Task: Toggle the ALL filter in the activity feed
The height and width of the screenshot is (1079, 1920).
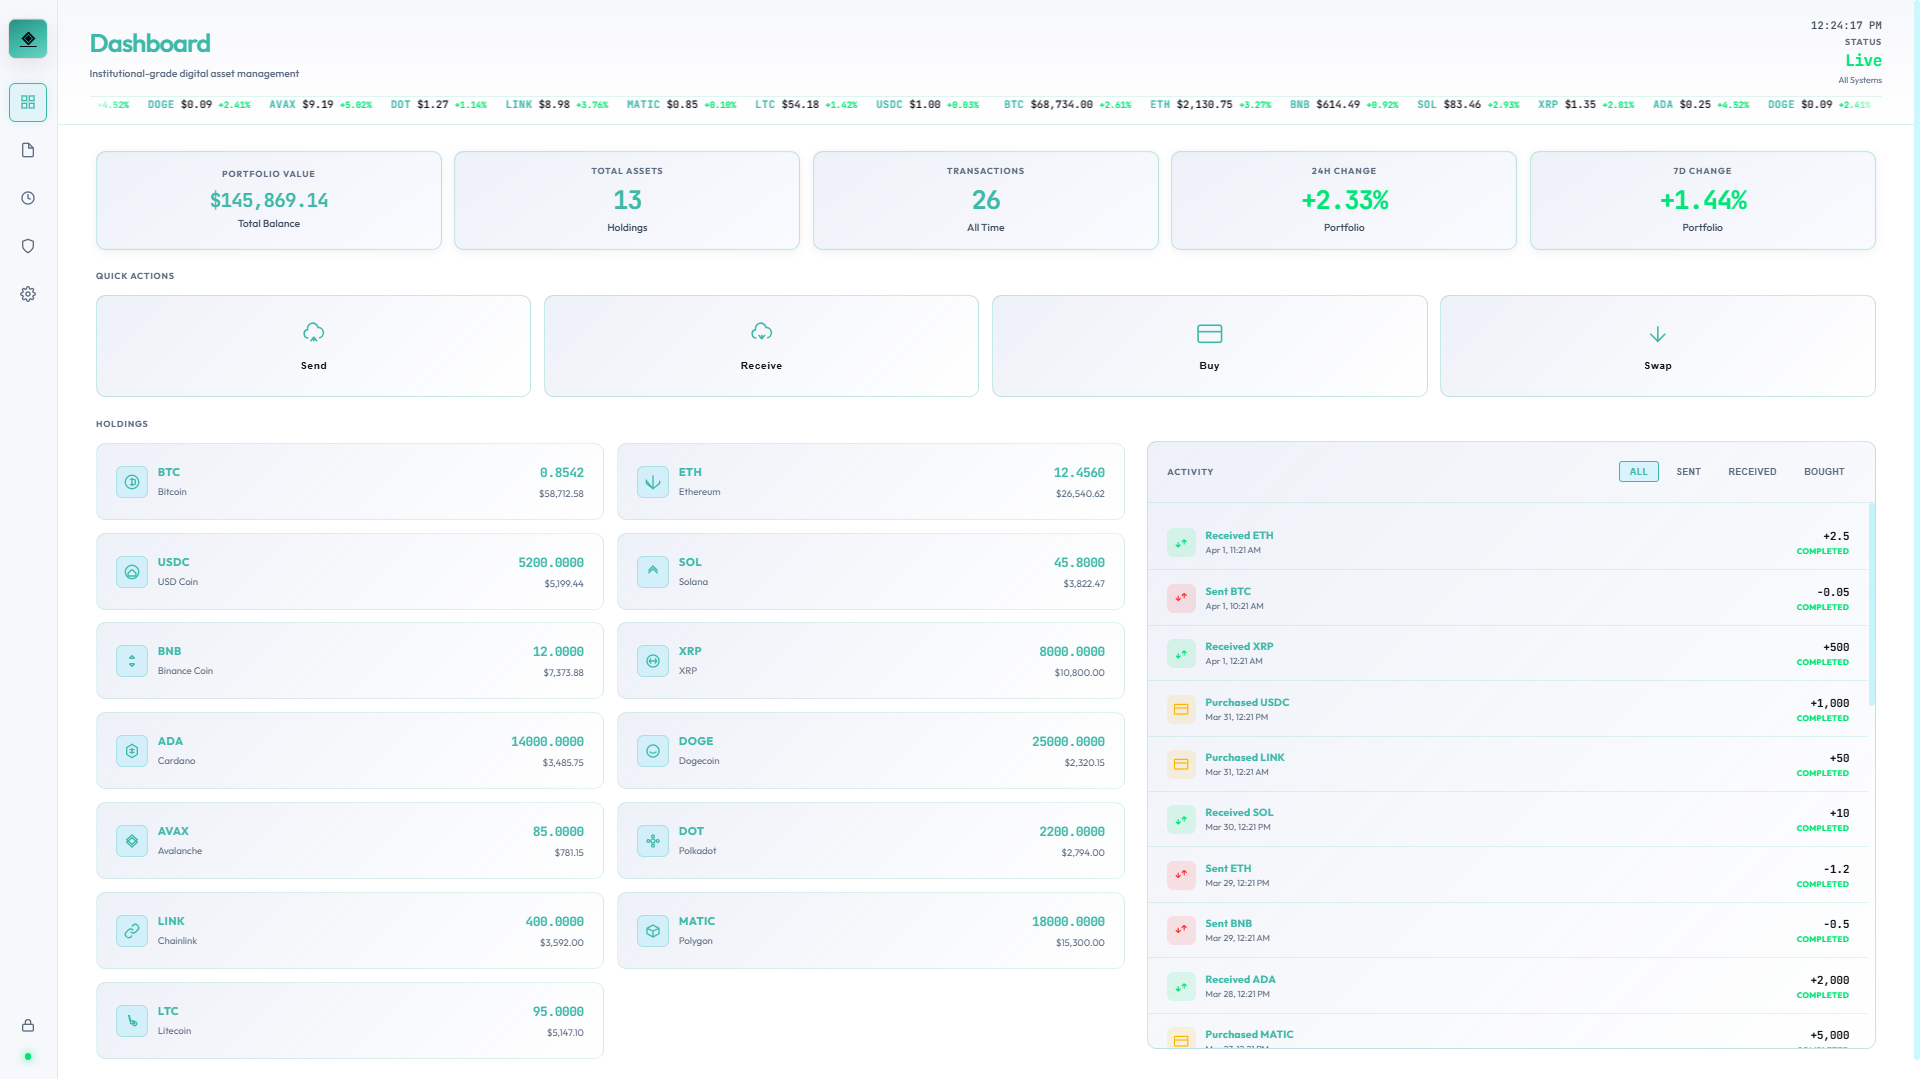Action: pyautogui.click(x=1638, y=471)
